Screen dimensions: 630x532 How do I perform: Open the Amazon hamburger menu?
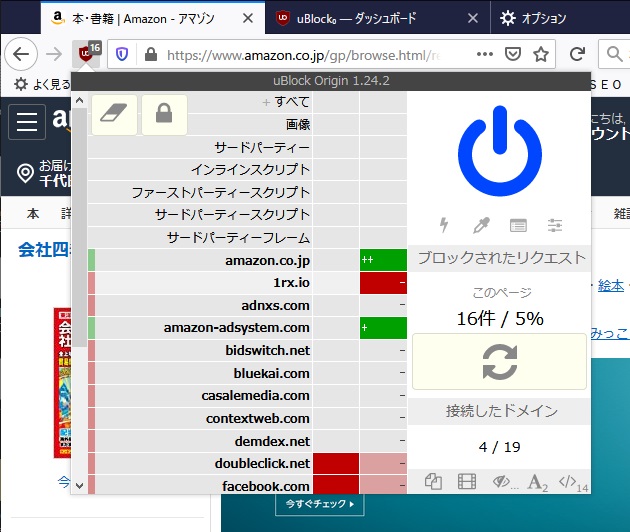[x=27, y=121]
